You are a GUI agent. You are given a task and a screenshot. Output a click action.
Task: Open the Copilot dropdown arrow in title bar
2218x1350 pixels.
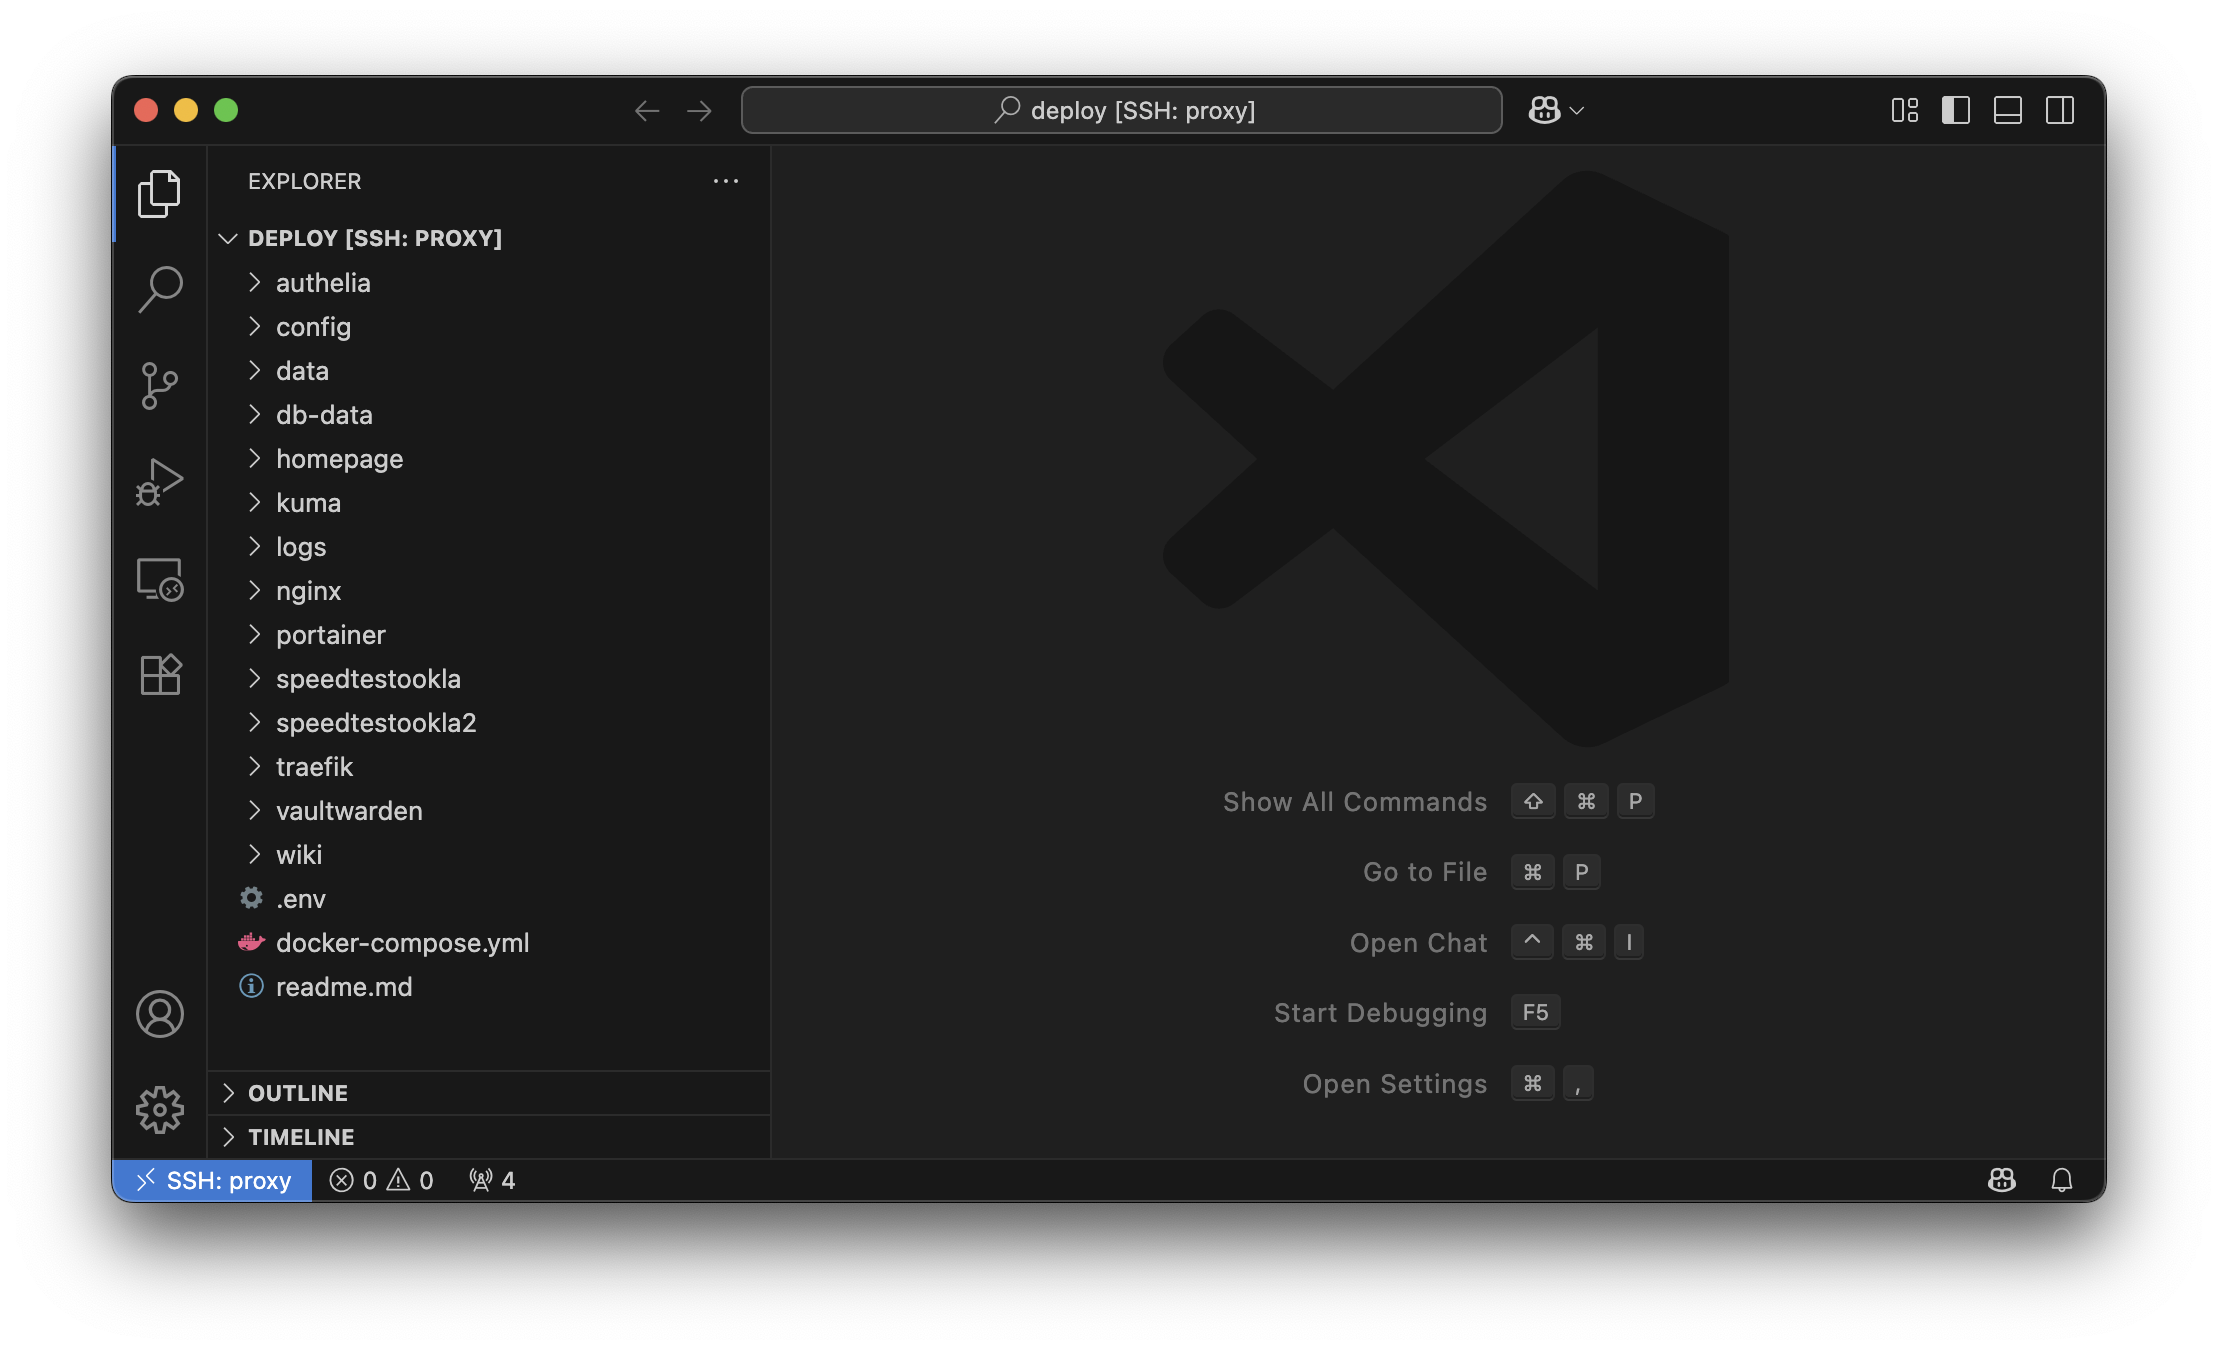tap(1577, 110)
